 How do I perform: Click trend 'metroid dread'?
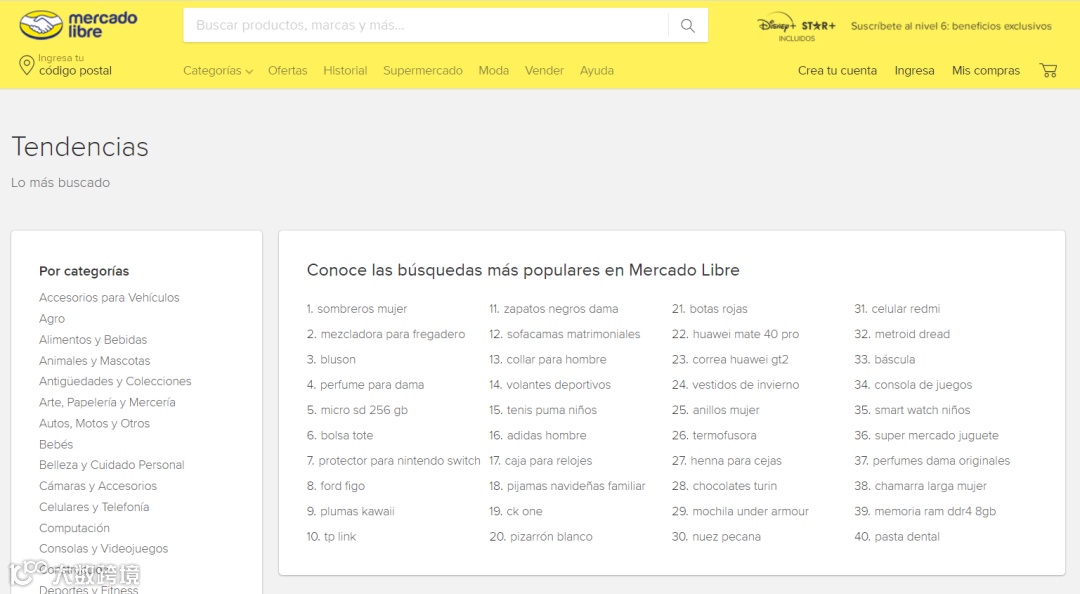coord(912,334)
